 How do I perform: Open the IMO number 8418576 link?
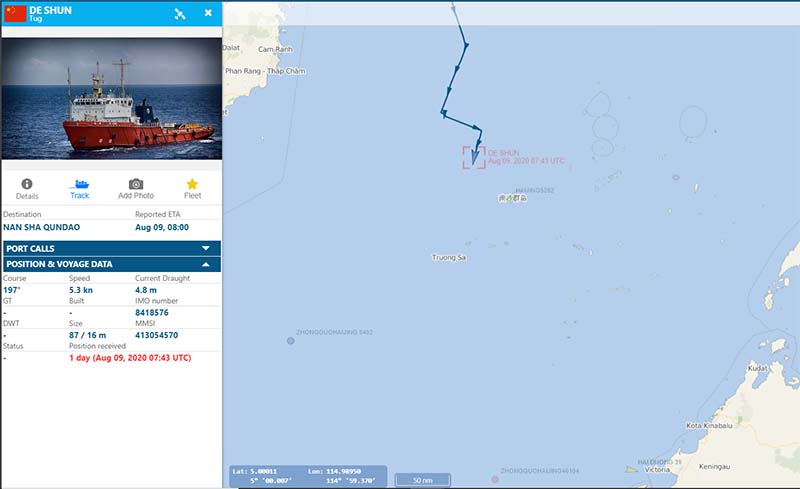152,312
